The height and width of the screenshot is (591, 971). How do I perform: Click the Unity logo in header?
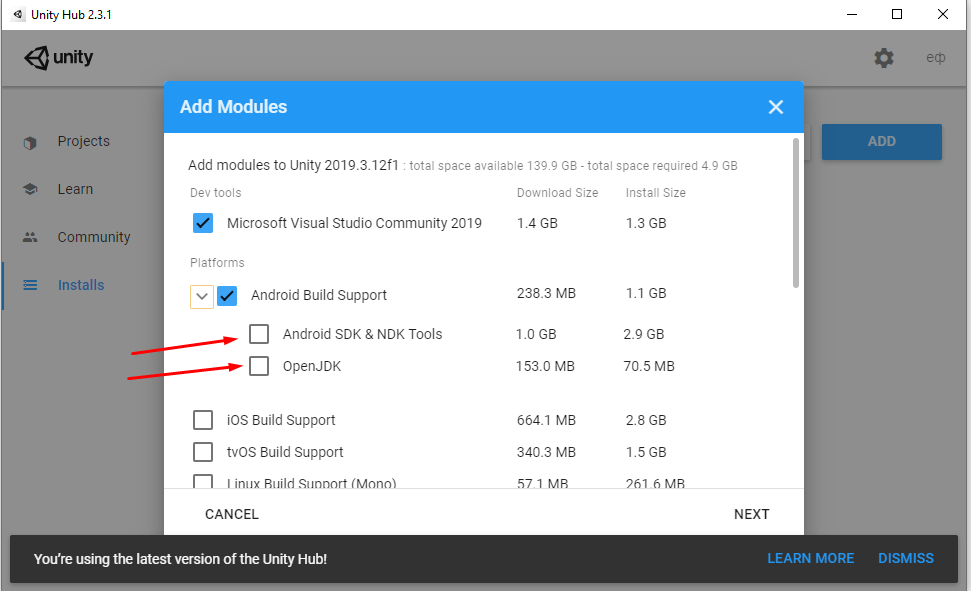pyautogui.click(x=59, y=58)
